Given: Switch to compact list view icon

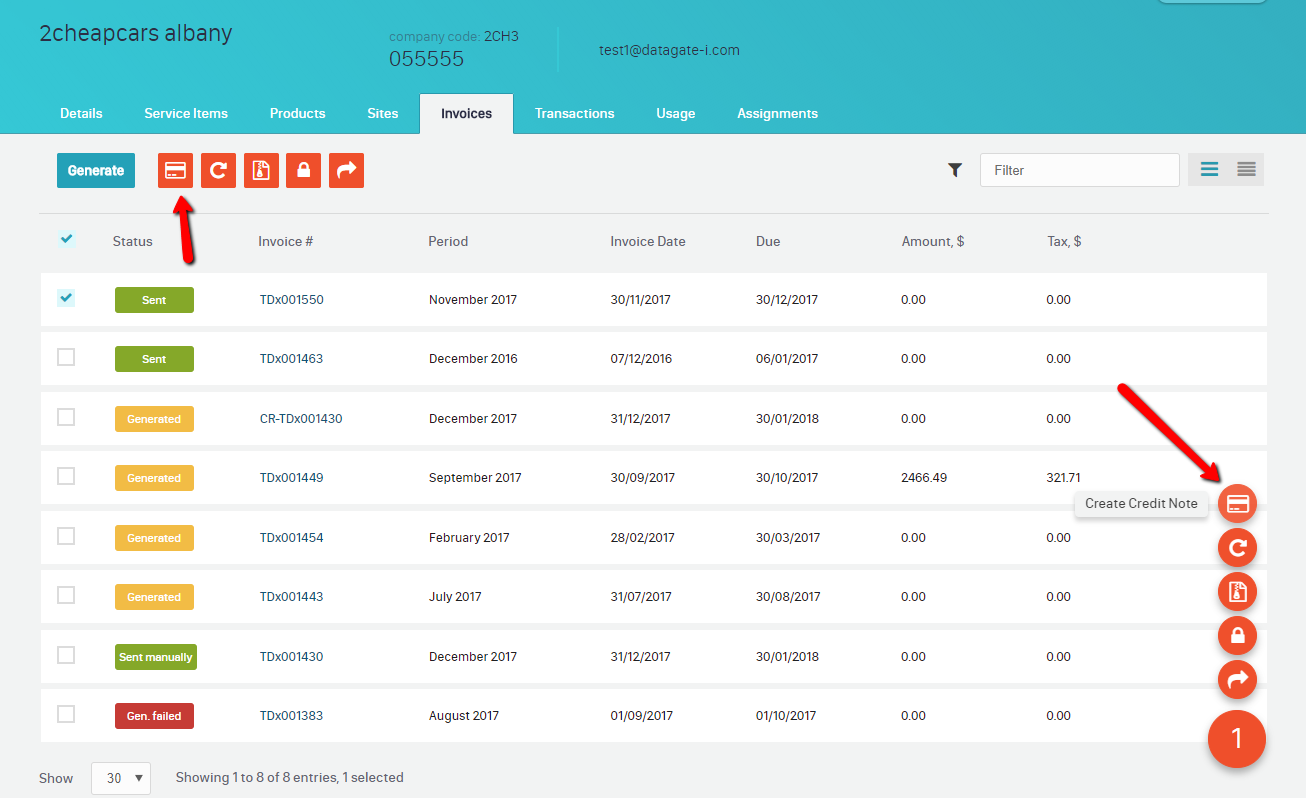Looking at the screenshot, I should [x=1246, y=170].
